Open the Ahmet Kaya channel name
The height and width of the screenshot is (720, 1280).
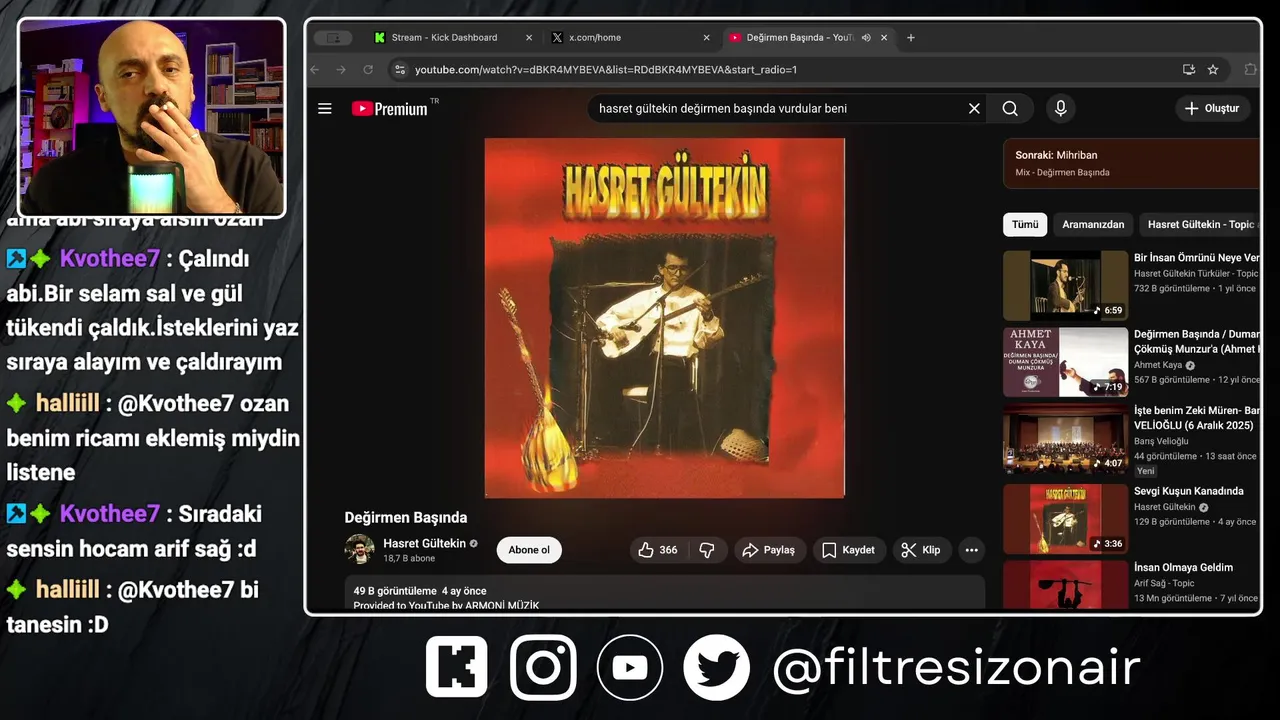(x=1157, y=365)
